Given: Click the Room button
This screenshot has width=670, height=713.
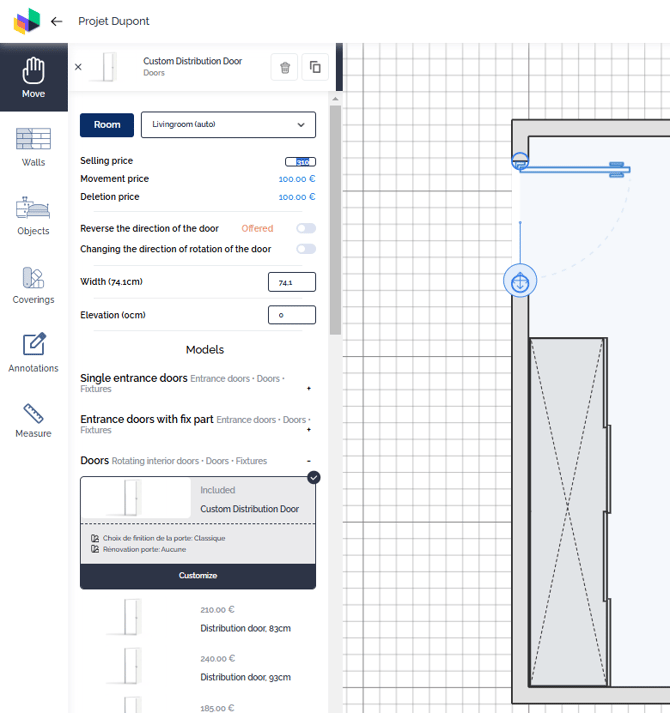Looking at the screenshot, I should click(107, 125).
